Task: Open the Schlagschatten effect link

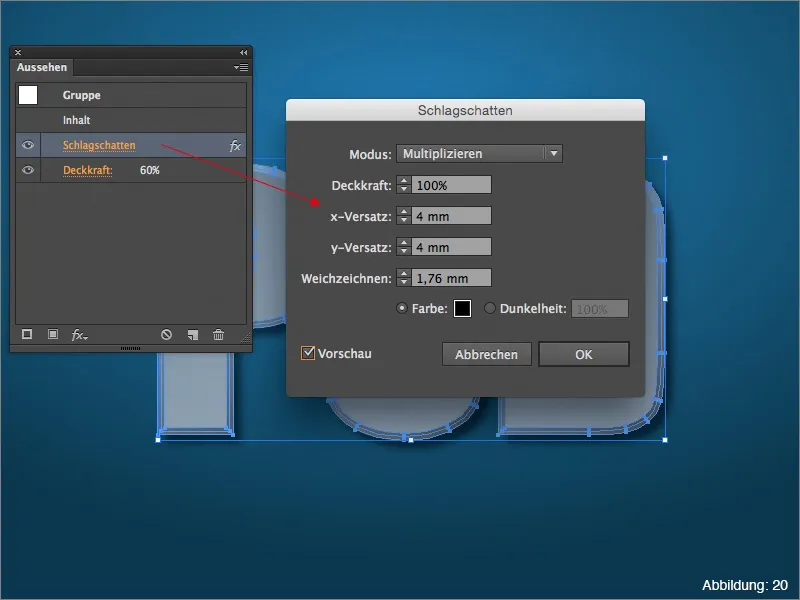Action: [x=99, y=145]
